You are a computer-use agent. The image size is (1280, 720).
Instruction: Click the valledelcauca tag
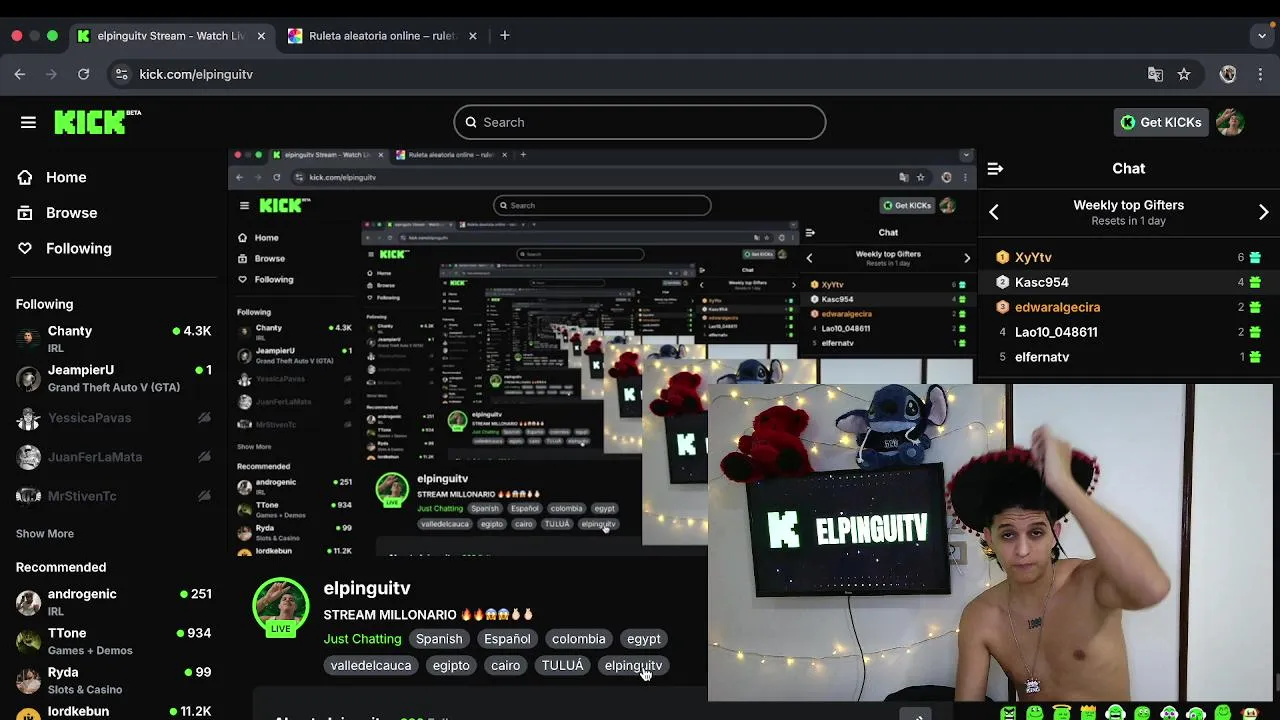[x=371, y=665]
